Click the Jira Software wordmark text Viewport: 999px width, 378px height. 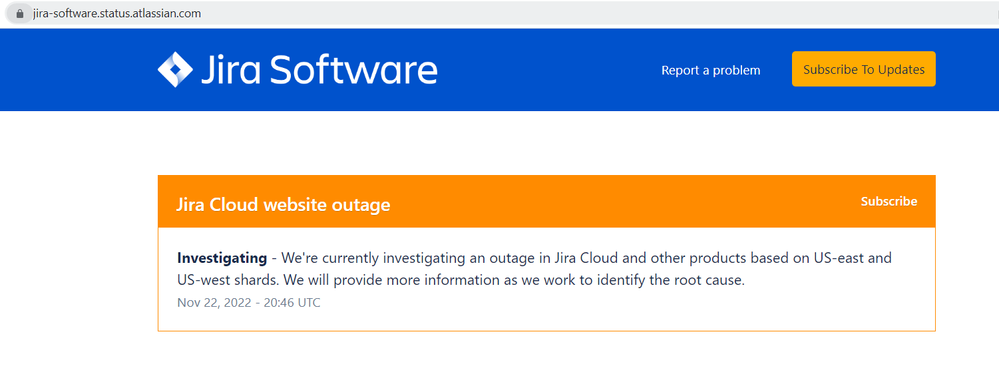(x=319, y=69)
